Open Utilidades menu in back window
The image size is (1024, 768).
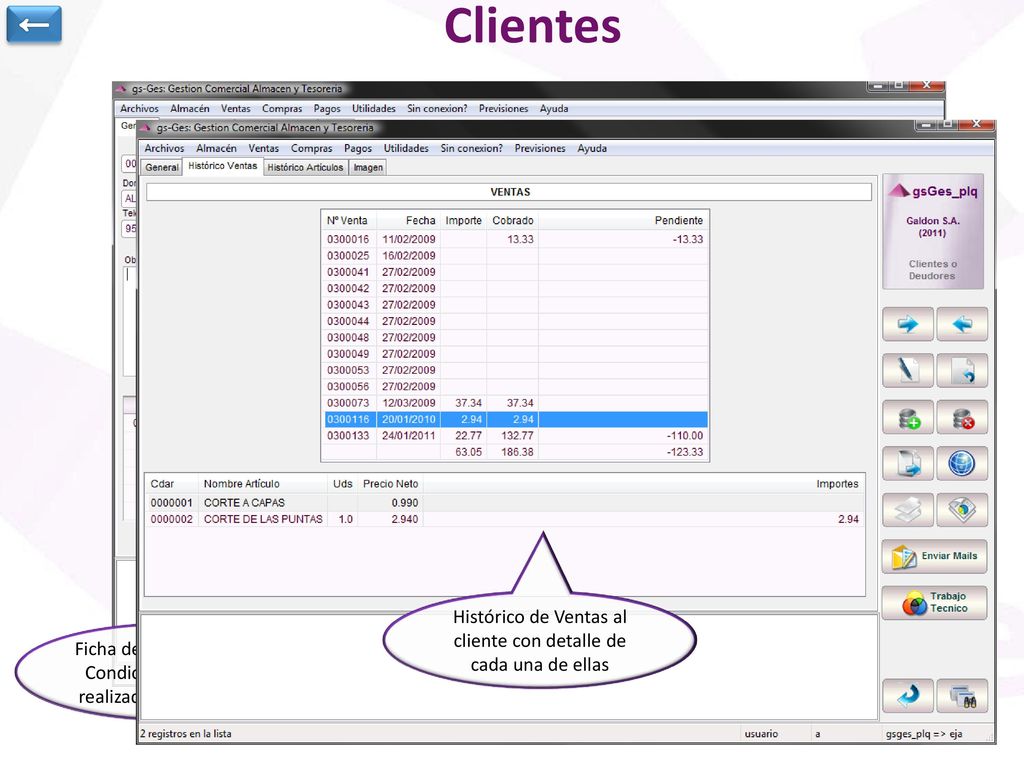(374, 108)
